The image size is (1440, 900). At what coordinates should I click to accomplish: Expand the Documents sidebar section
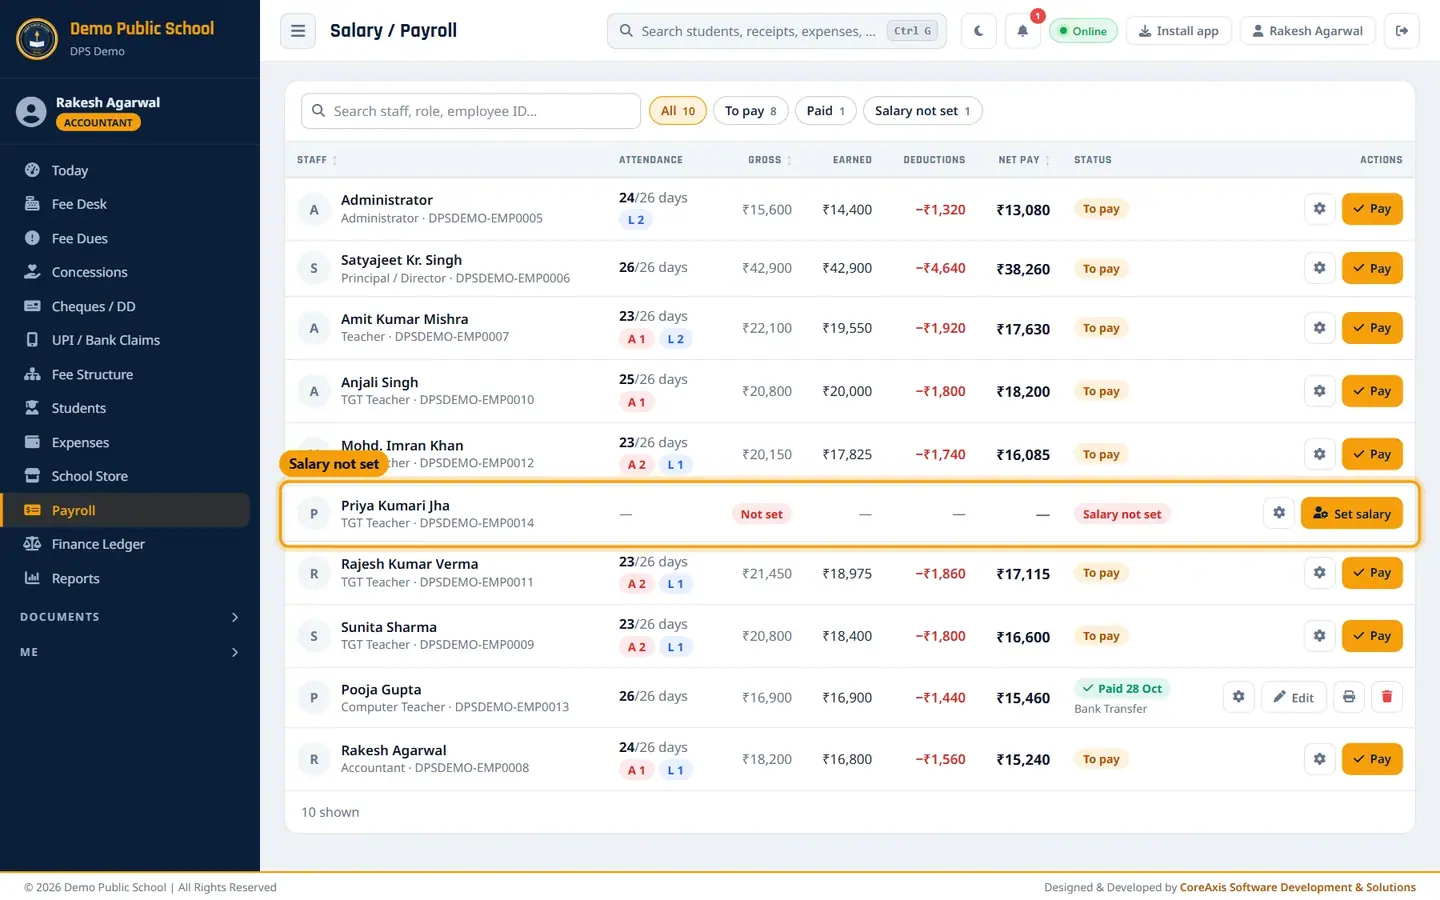point(130,617)
